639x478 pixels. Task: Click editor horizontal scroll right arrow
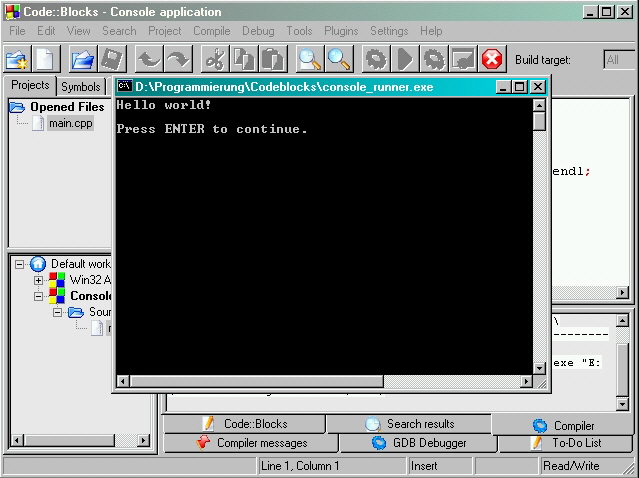622,292
